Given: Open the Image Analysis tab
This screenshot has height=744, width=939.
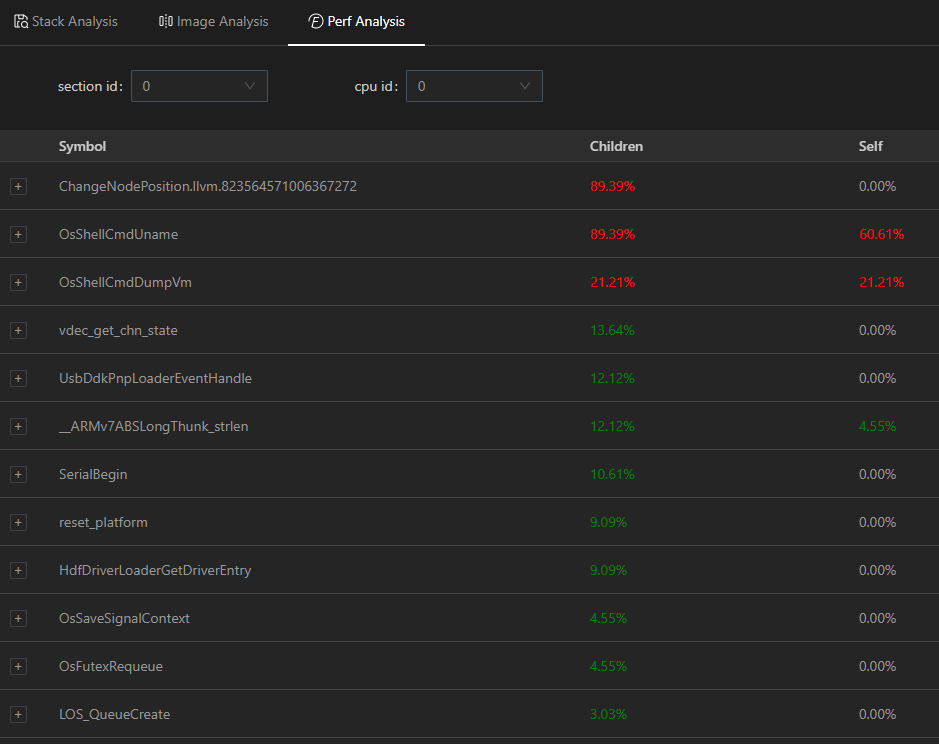Looking at the screenshot, I should [213, 22].
